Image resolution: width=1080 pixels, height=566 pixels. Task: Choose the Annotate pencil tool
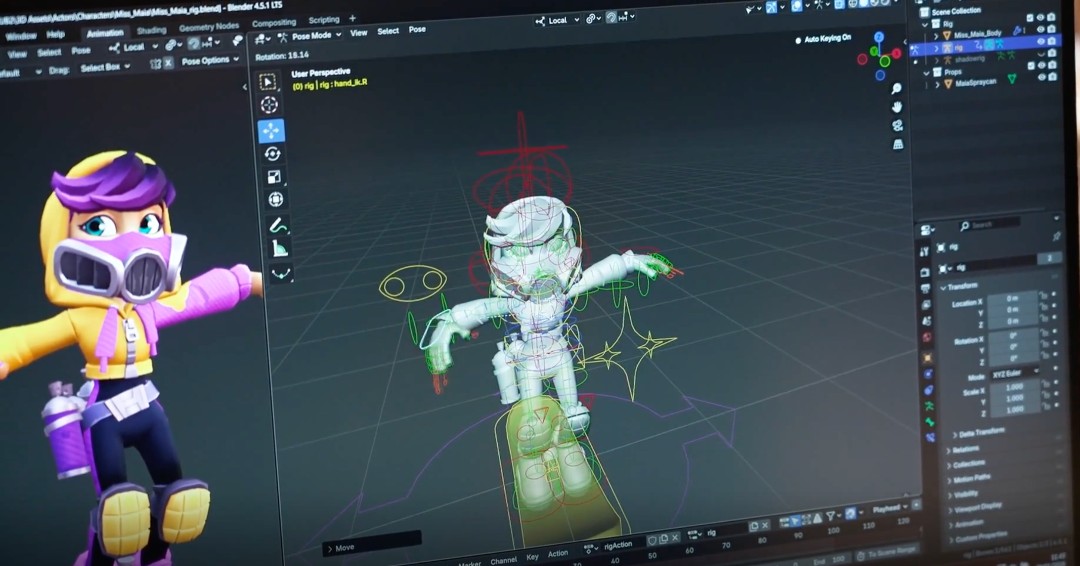coord(278,225)
